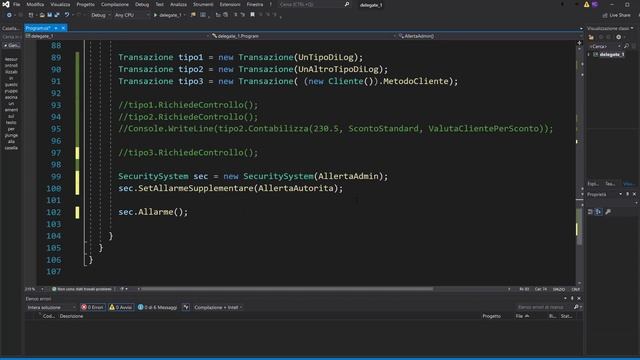Sort by Descrizione column header

pyautogui.click(x=71, y=316)
